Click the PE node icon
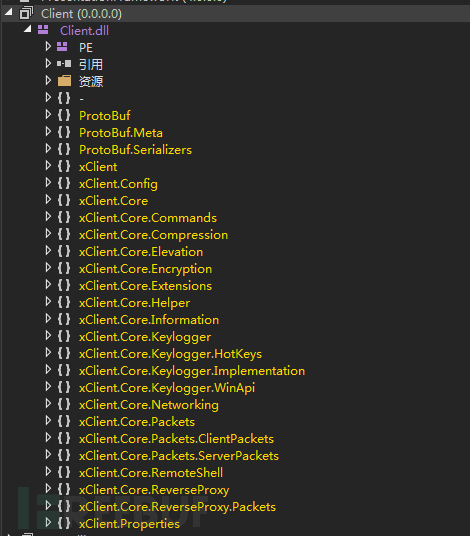470x536 pixels. tap(62, 46)
